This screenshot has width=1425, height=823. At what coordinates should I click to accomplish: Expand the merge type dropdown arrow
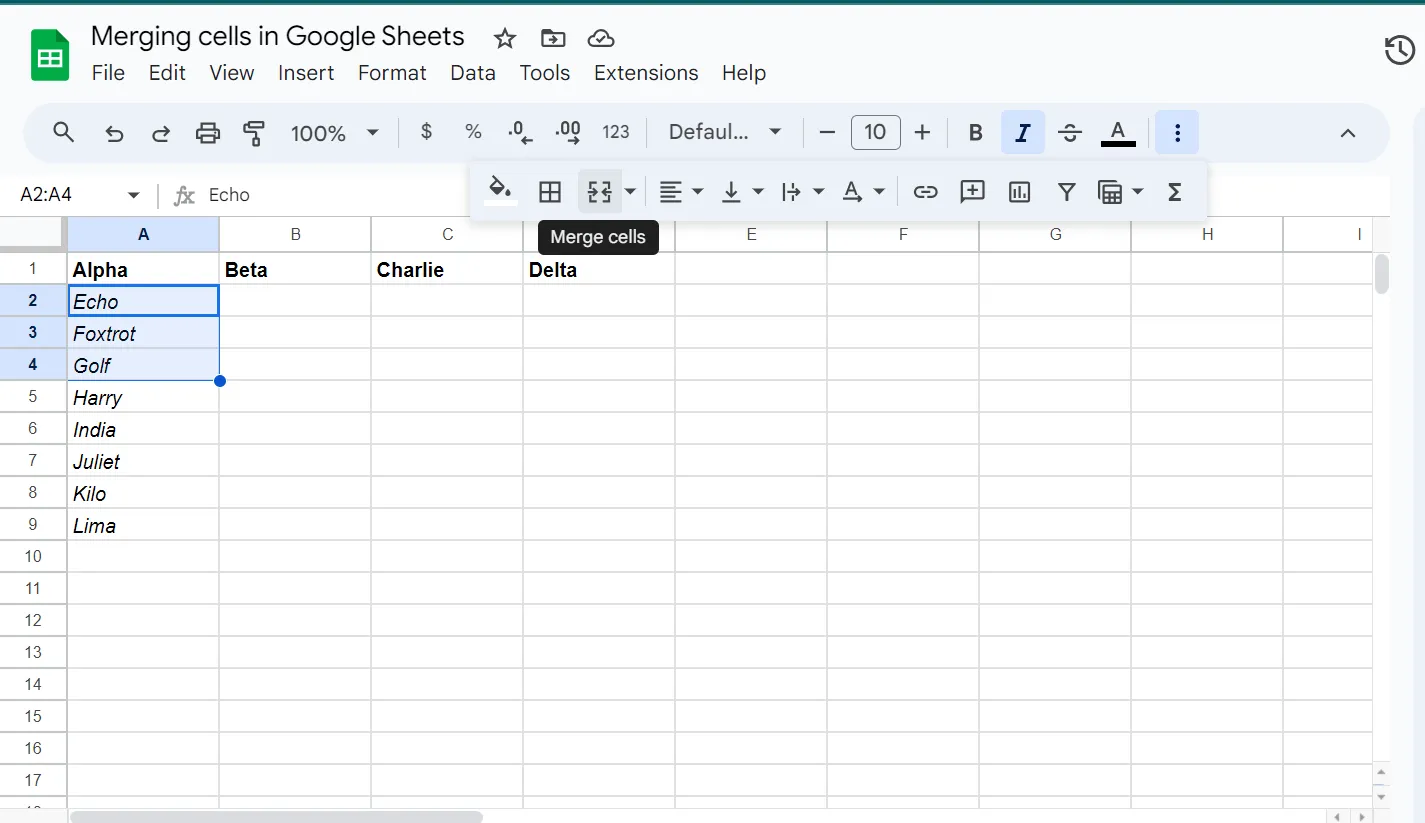pyautogui.click(x=630, y=191)
